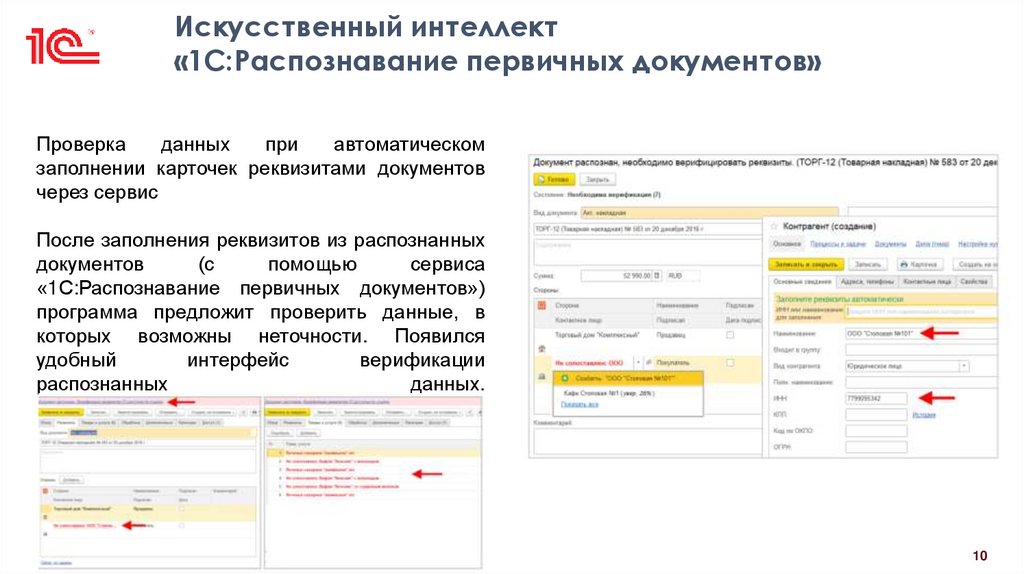Click the Записать button in Контрагент
Screen dimensions: 1024x574
[x=868, y=264]
